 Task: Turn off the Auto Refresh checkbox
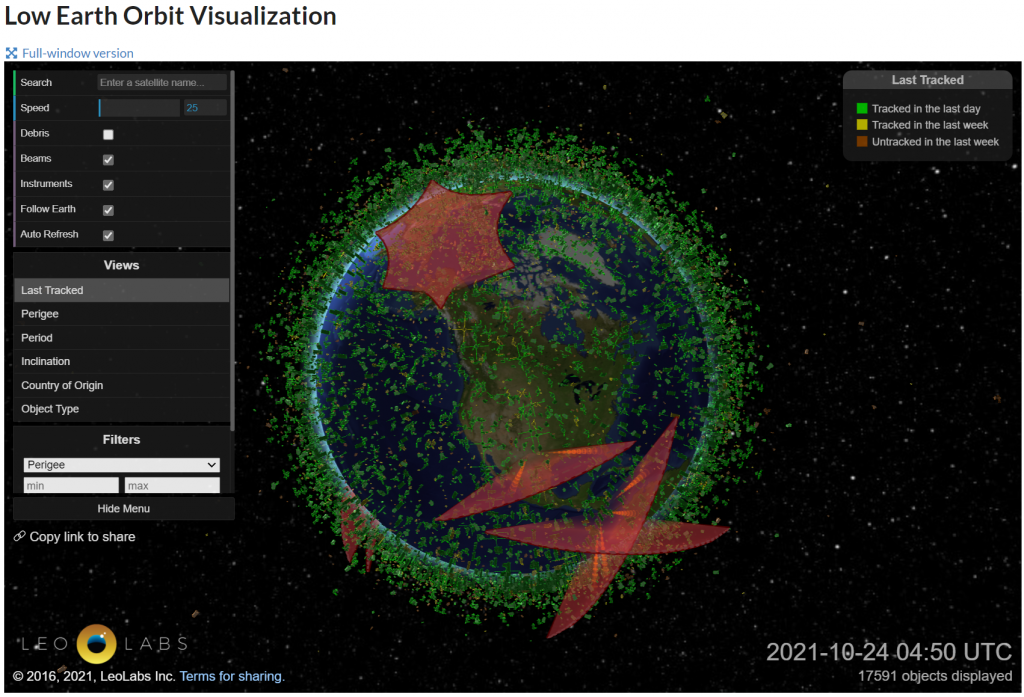tap(108, 235)
